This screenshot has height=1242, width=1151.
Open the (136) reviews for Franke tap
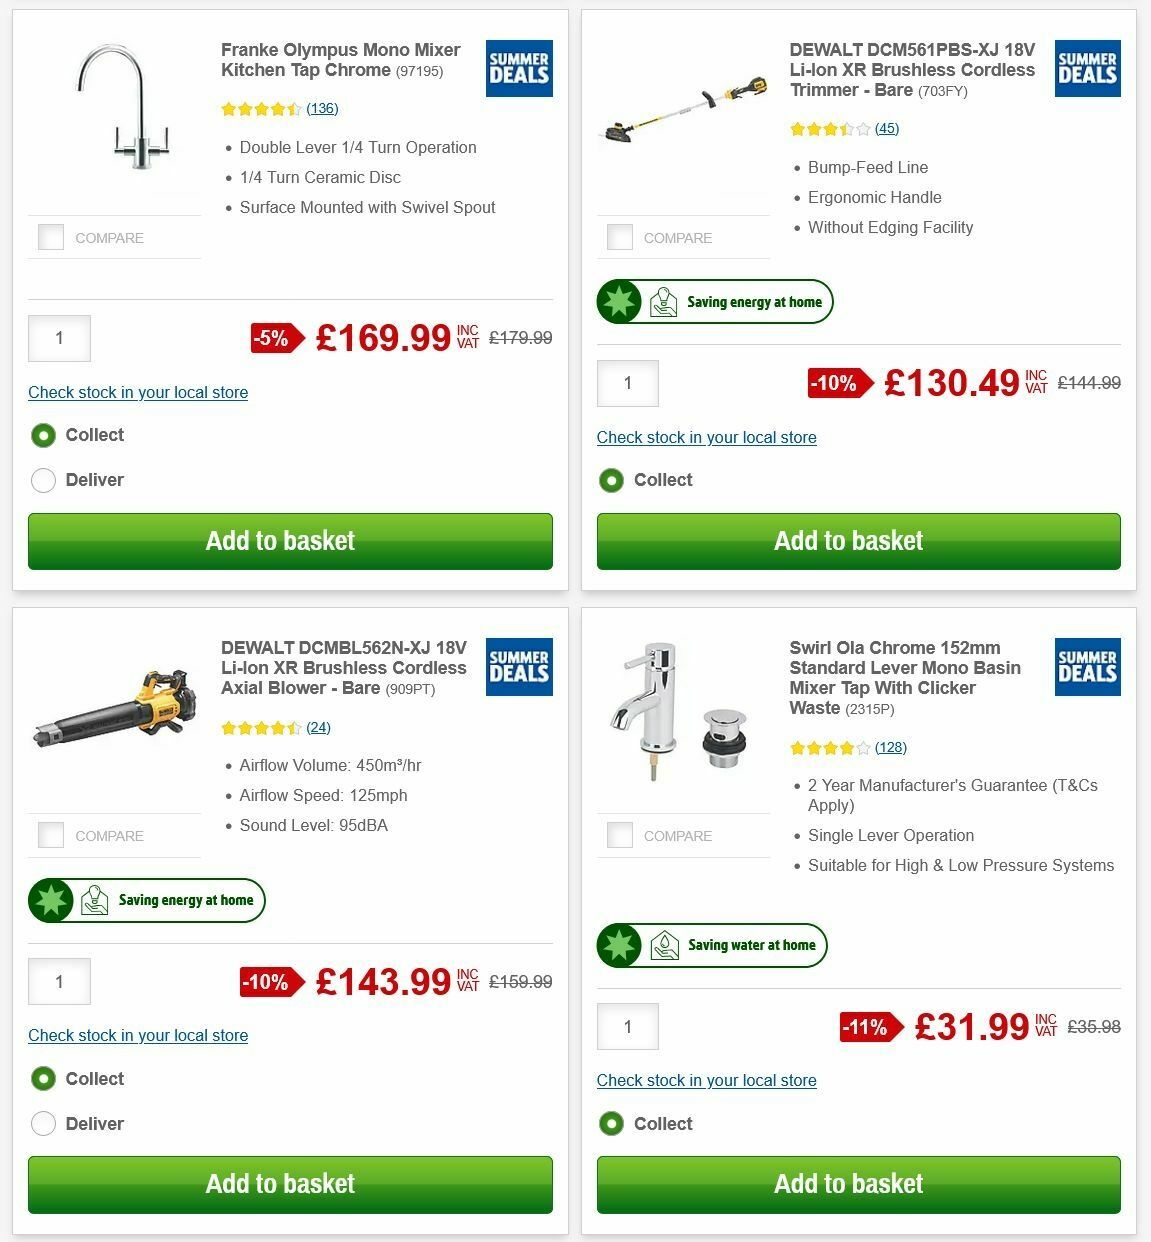pos(322,108)
